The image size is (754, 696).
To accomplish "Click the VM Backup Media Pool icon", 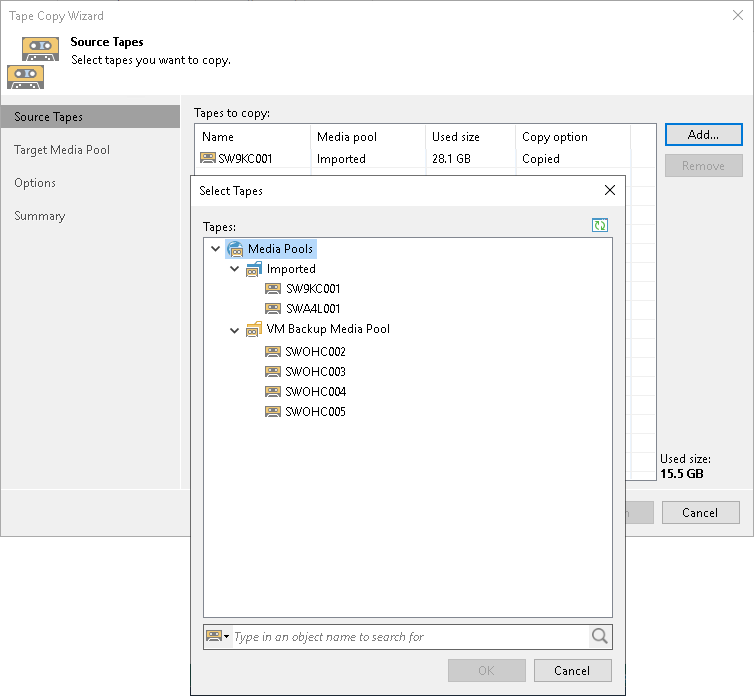I will click(254, 329).
